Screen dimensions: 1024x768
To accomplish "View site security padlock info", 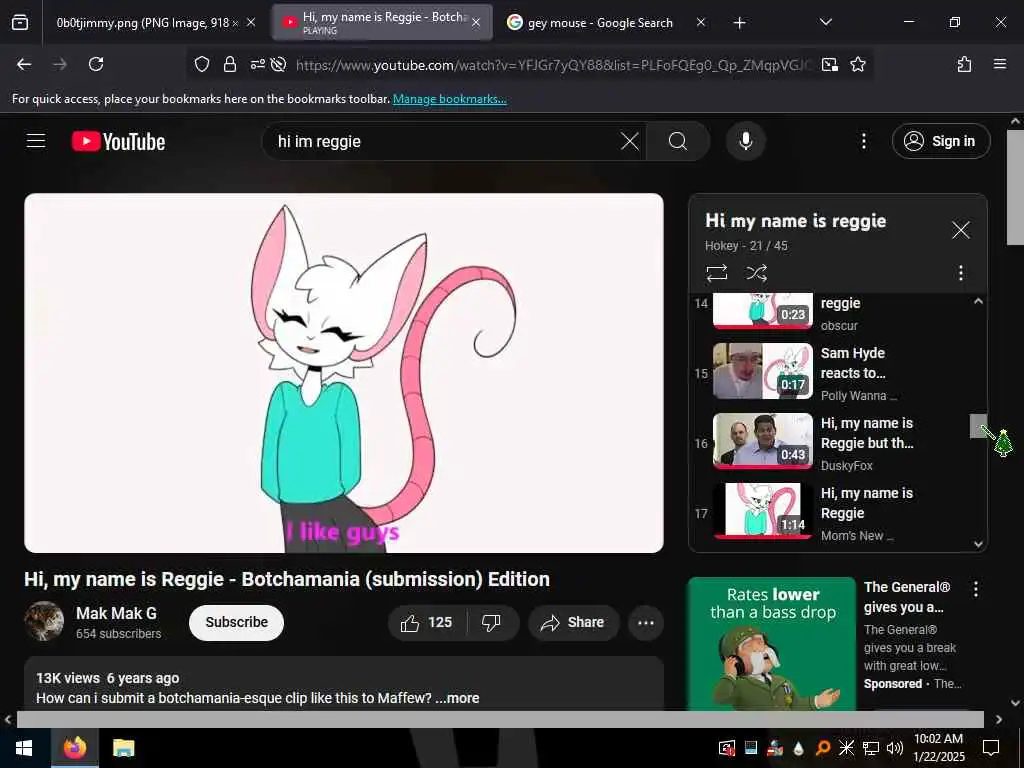I will click(230, 64).
